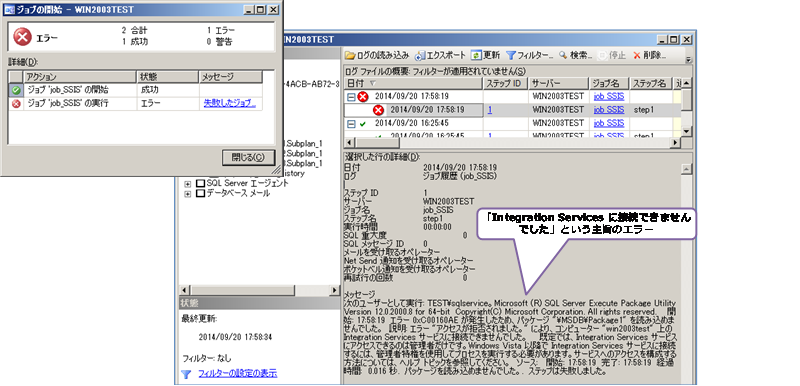Image resolution: width=800 pixels, height=386 pixels.
Task: Open the job_SSIS link in the step1 row
Action: click(609, 110)
